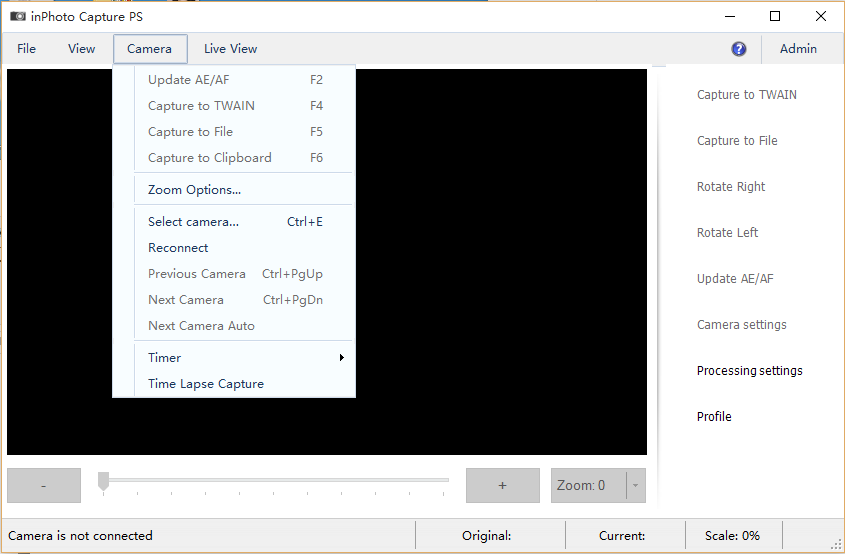Viewport: 845px width, 554px height.
Task: Click Rotate Left in side panel
Action: (x=727, y=233)
